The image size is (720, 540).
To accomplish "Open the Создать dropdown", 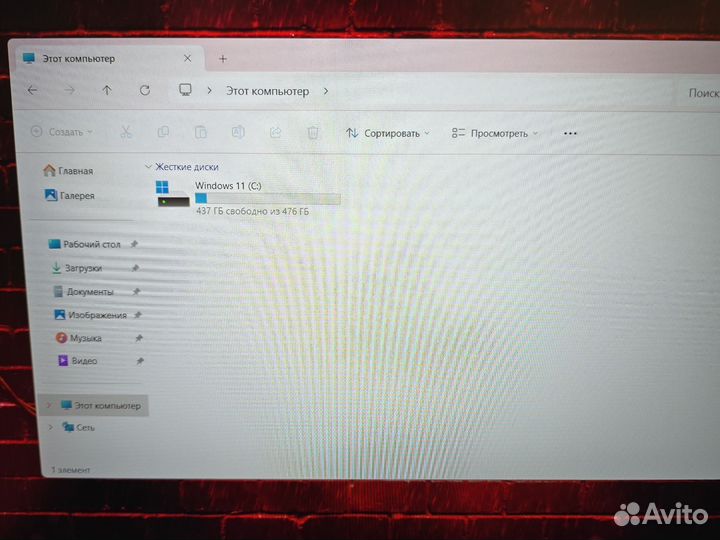I will [x=62, y=132].
